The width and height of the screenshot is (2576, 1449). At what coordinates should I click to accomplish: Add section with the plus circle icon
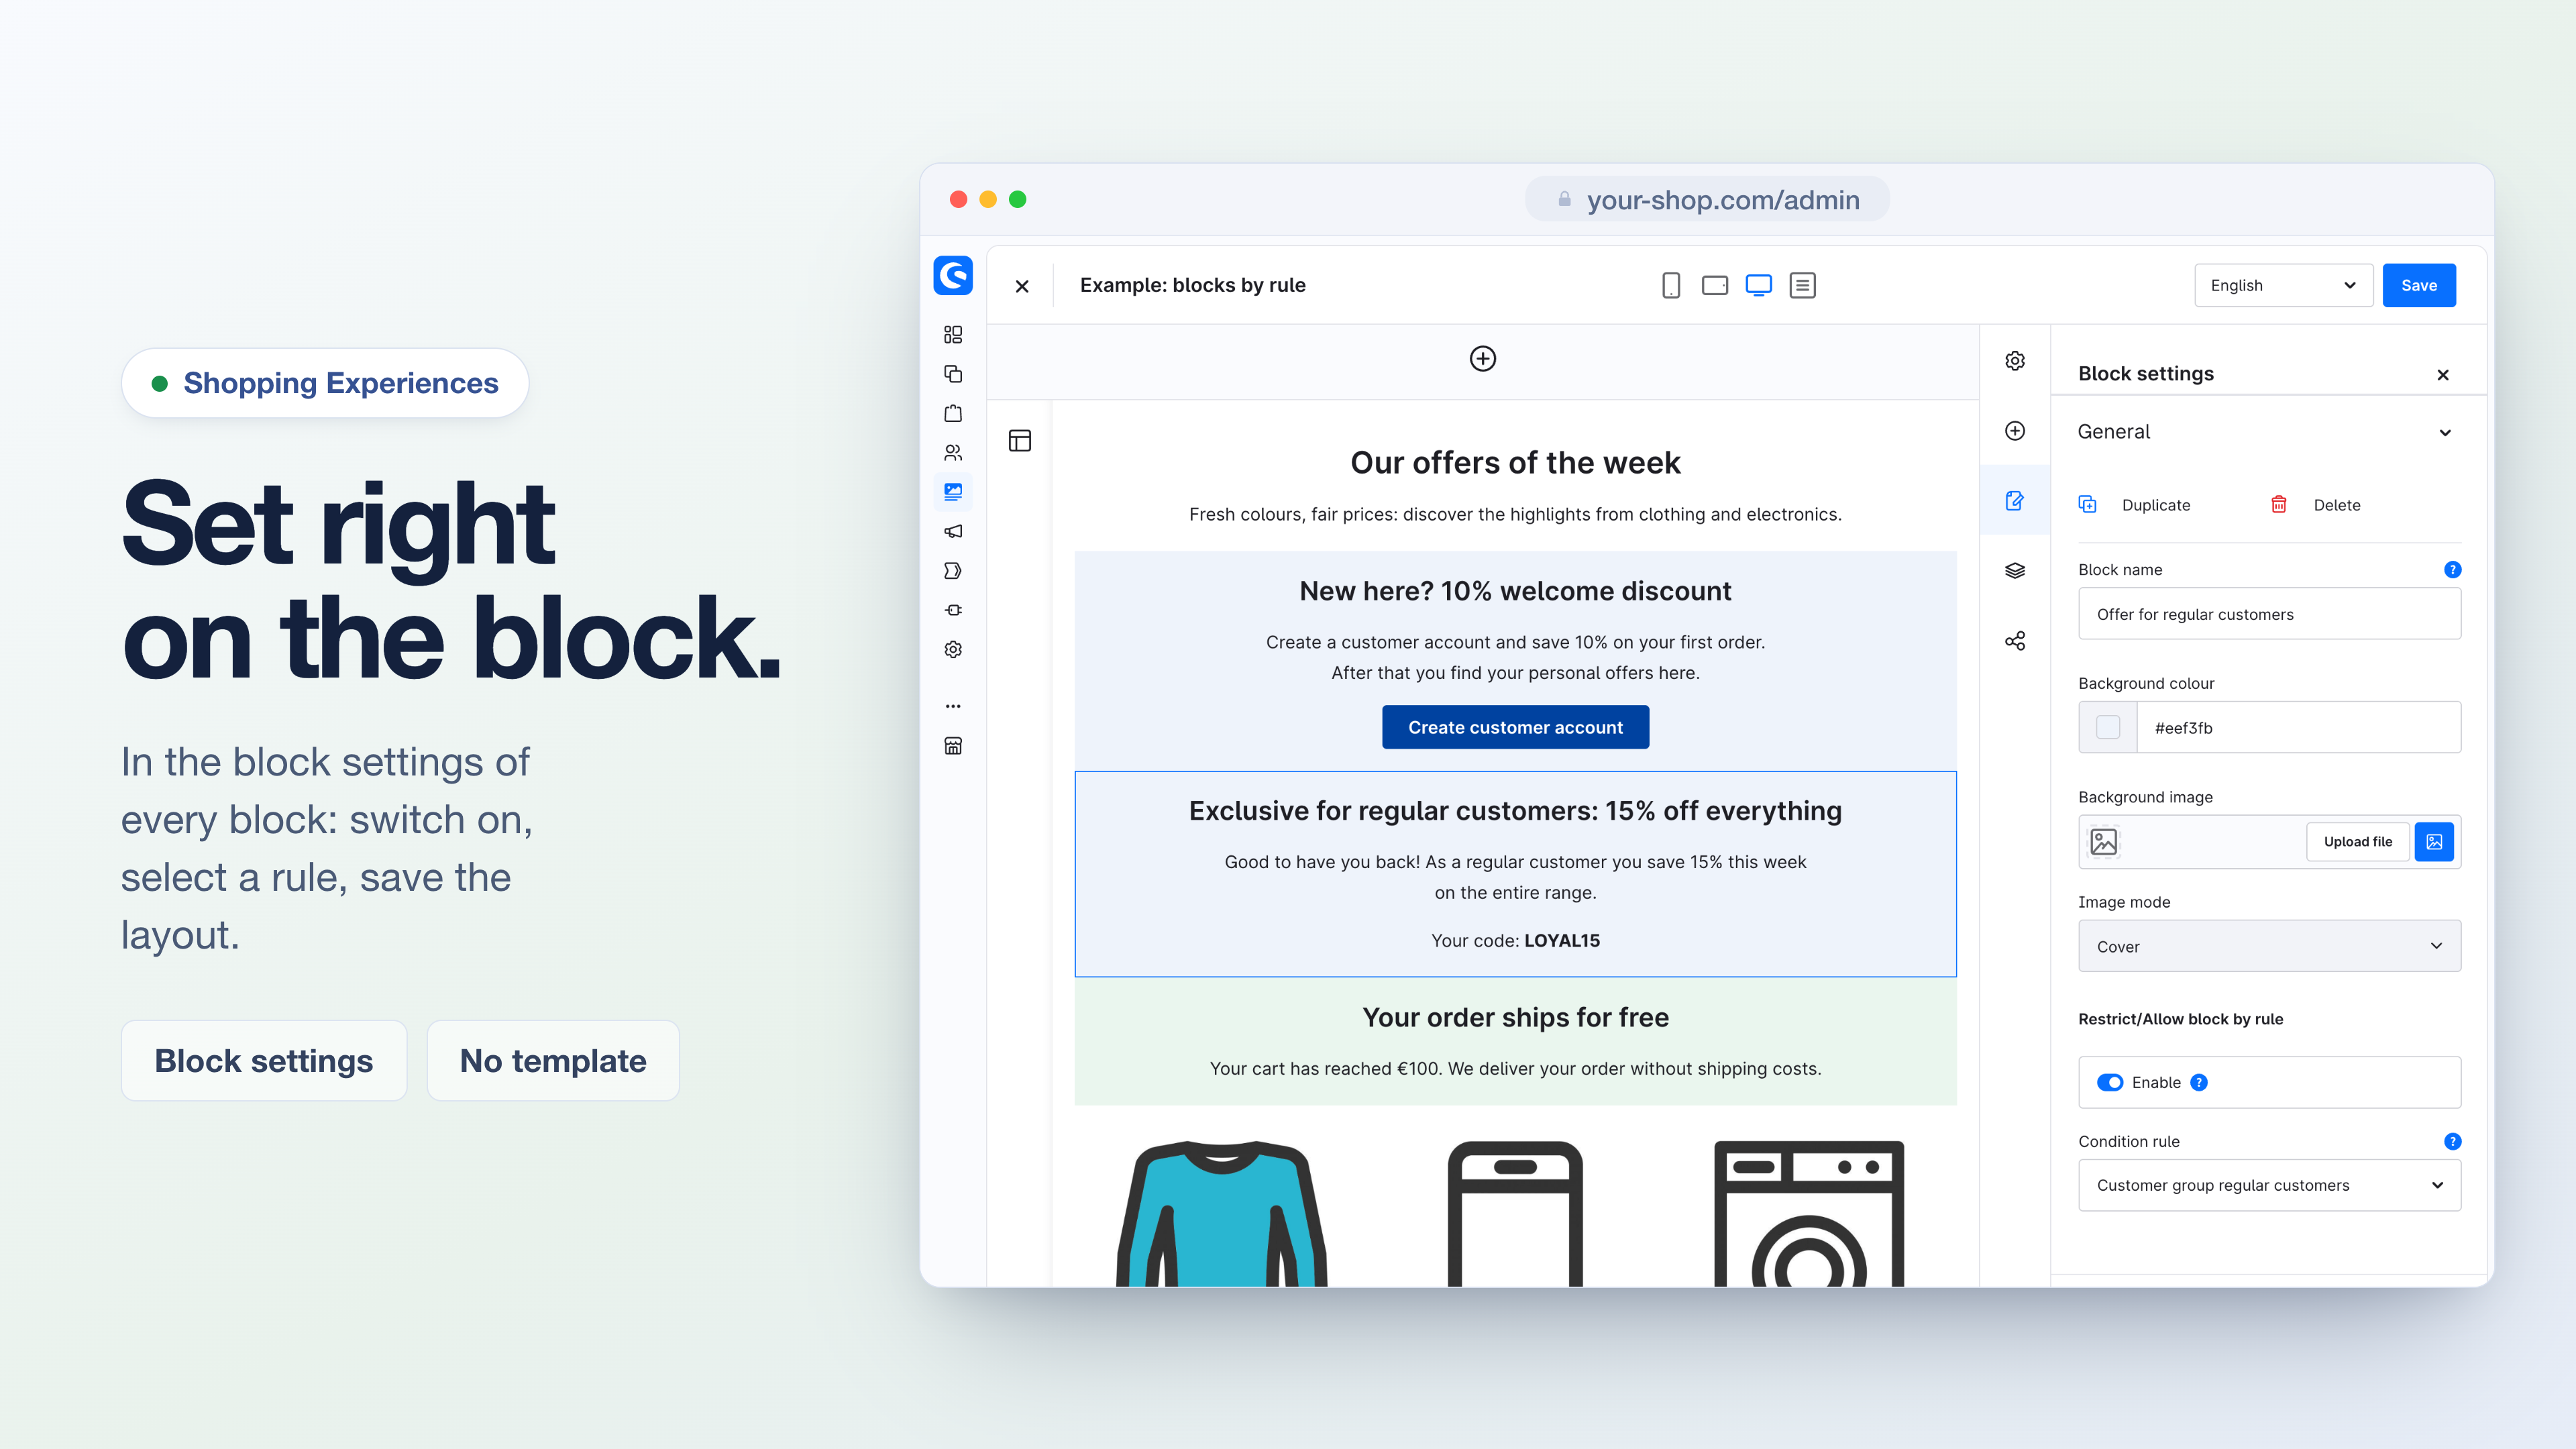coord(1483,358)
